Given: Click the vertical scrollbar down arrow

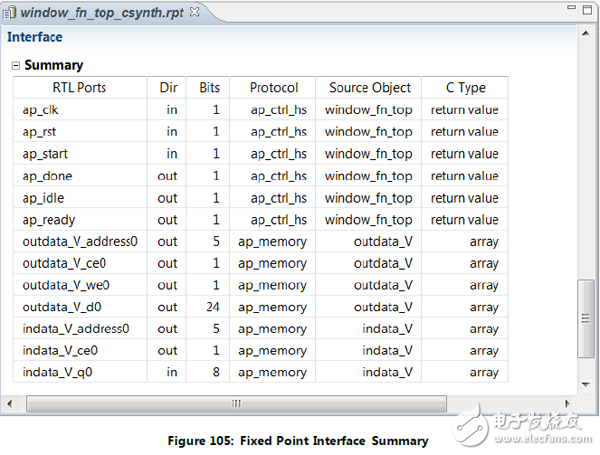Looking at the screenshot, I should [x=587, y=386].
